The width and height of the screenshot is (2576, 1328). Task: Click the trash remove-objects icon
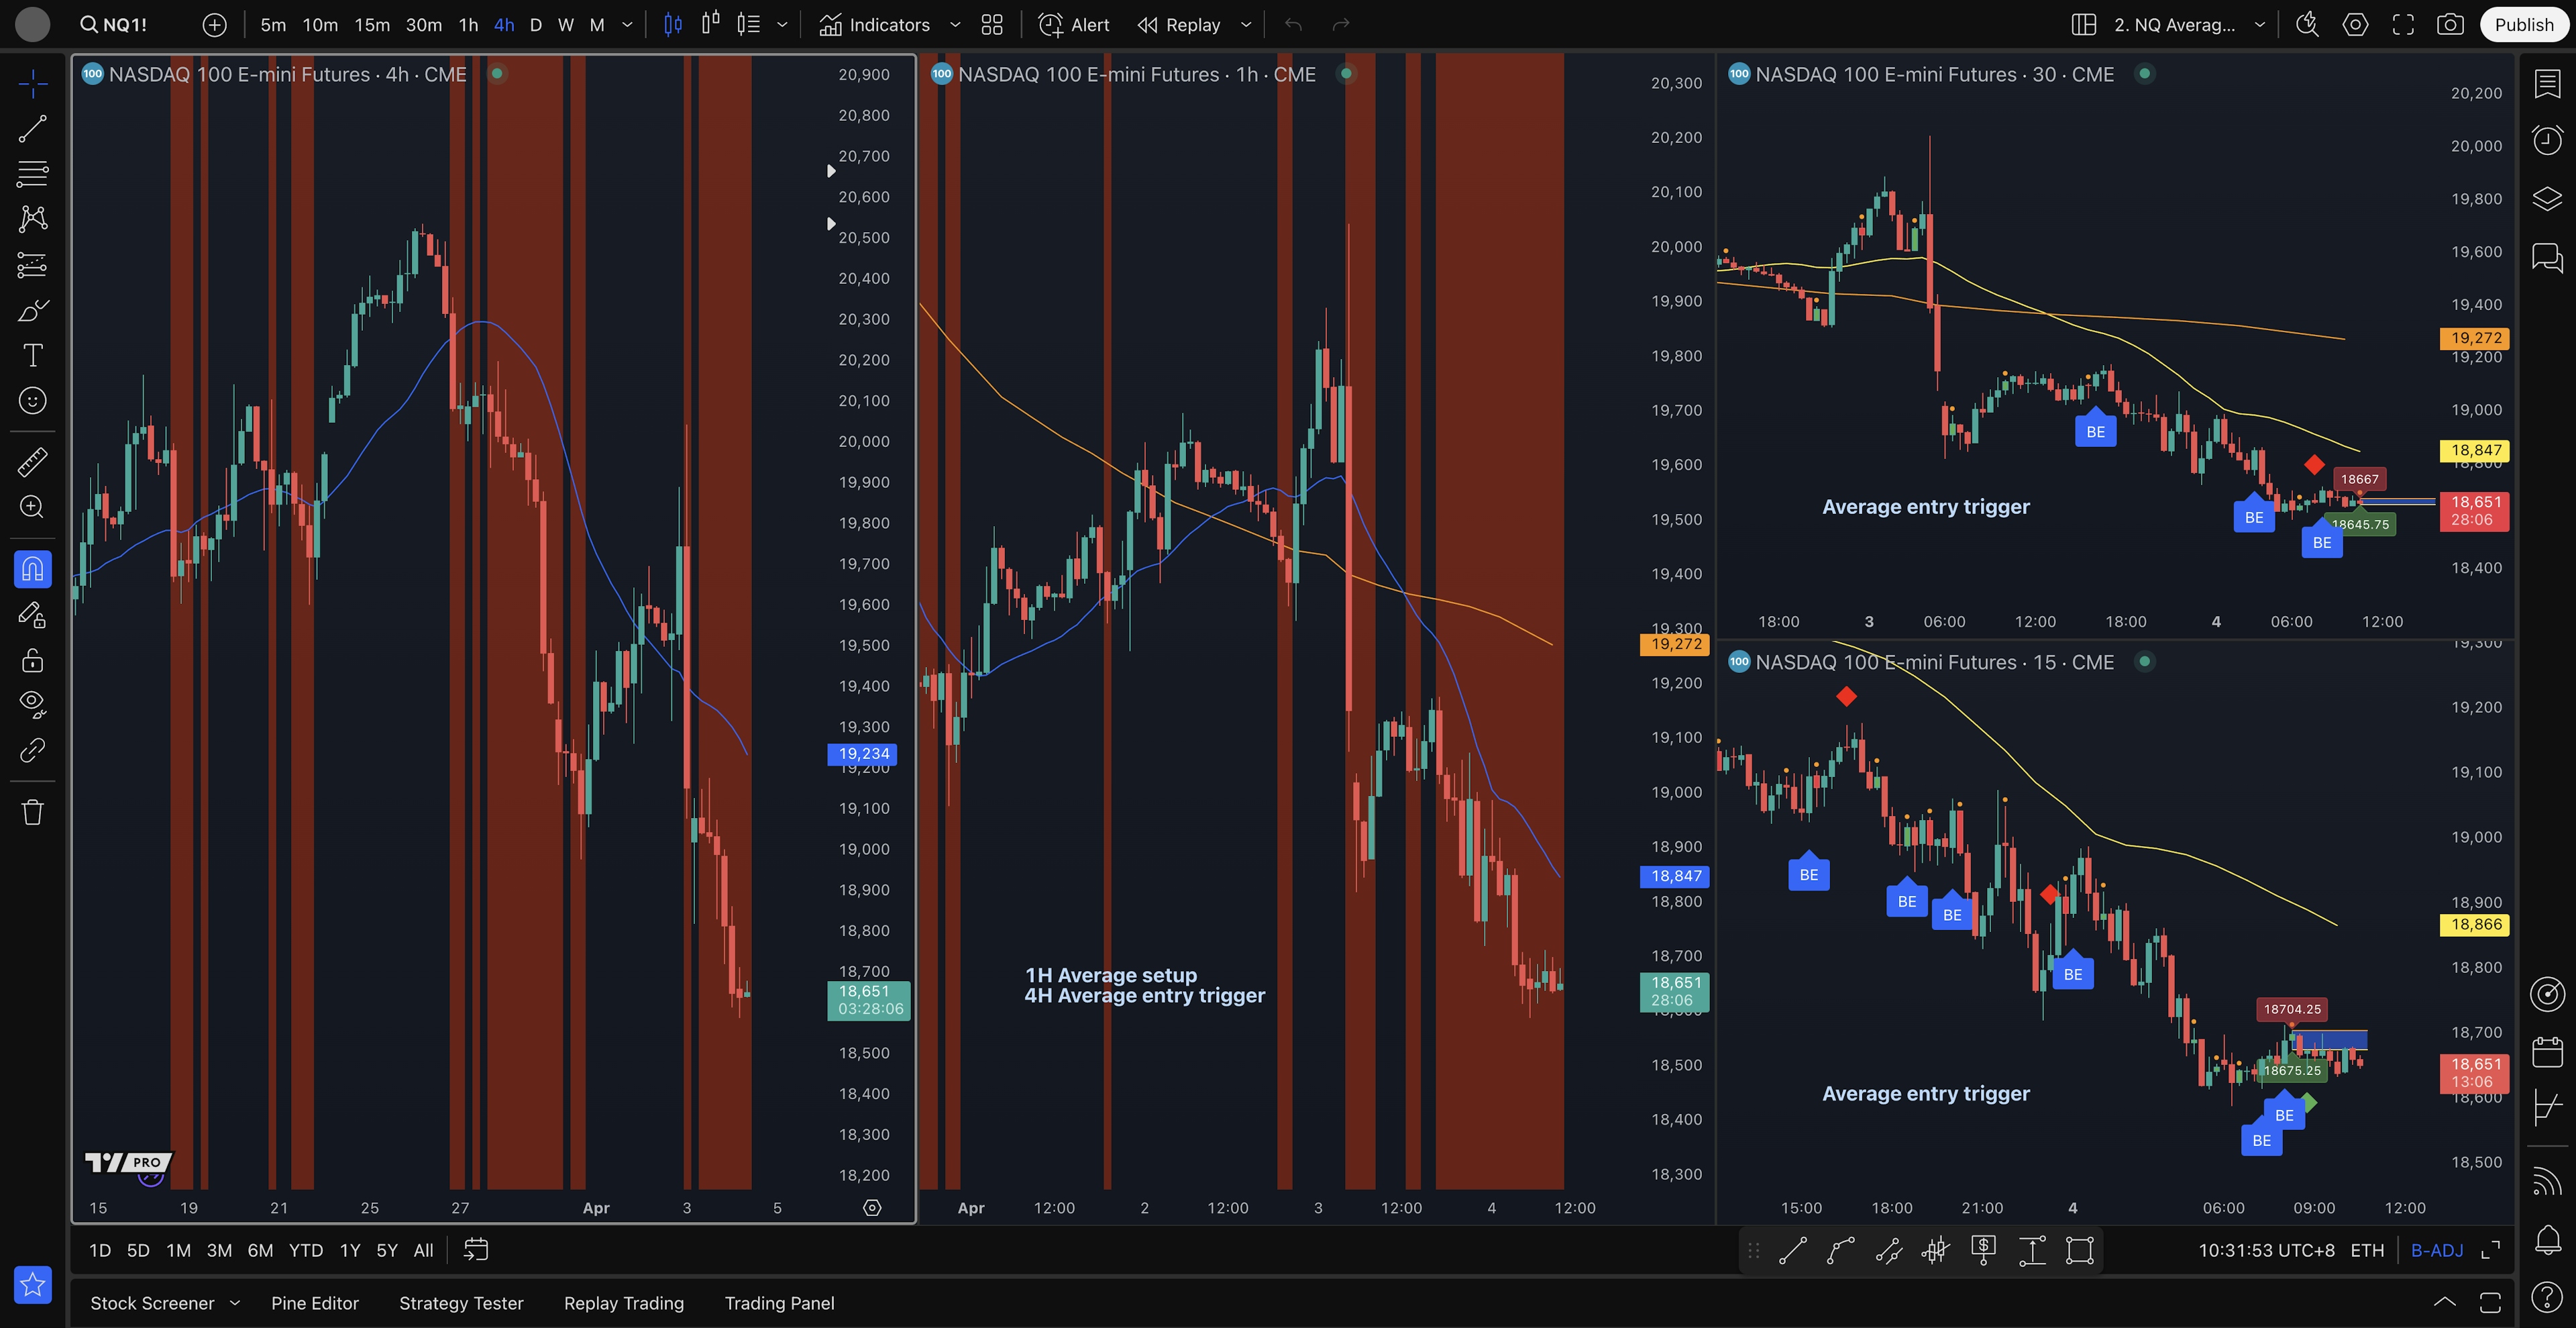pyautogui.click(x=32, y=811)
